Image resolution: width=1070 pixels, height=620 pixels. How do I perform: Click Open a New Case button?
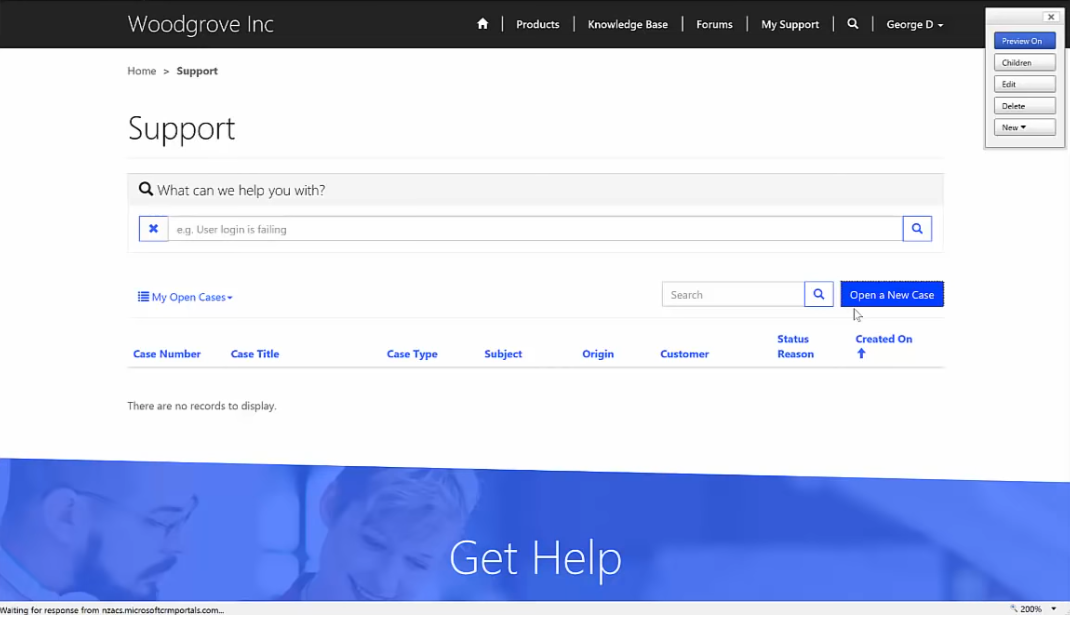tap(892, 295)
